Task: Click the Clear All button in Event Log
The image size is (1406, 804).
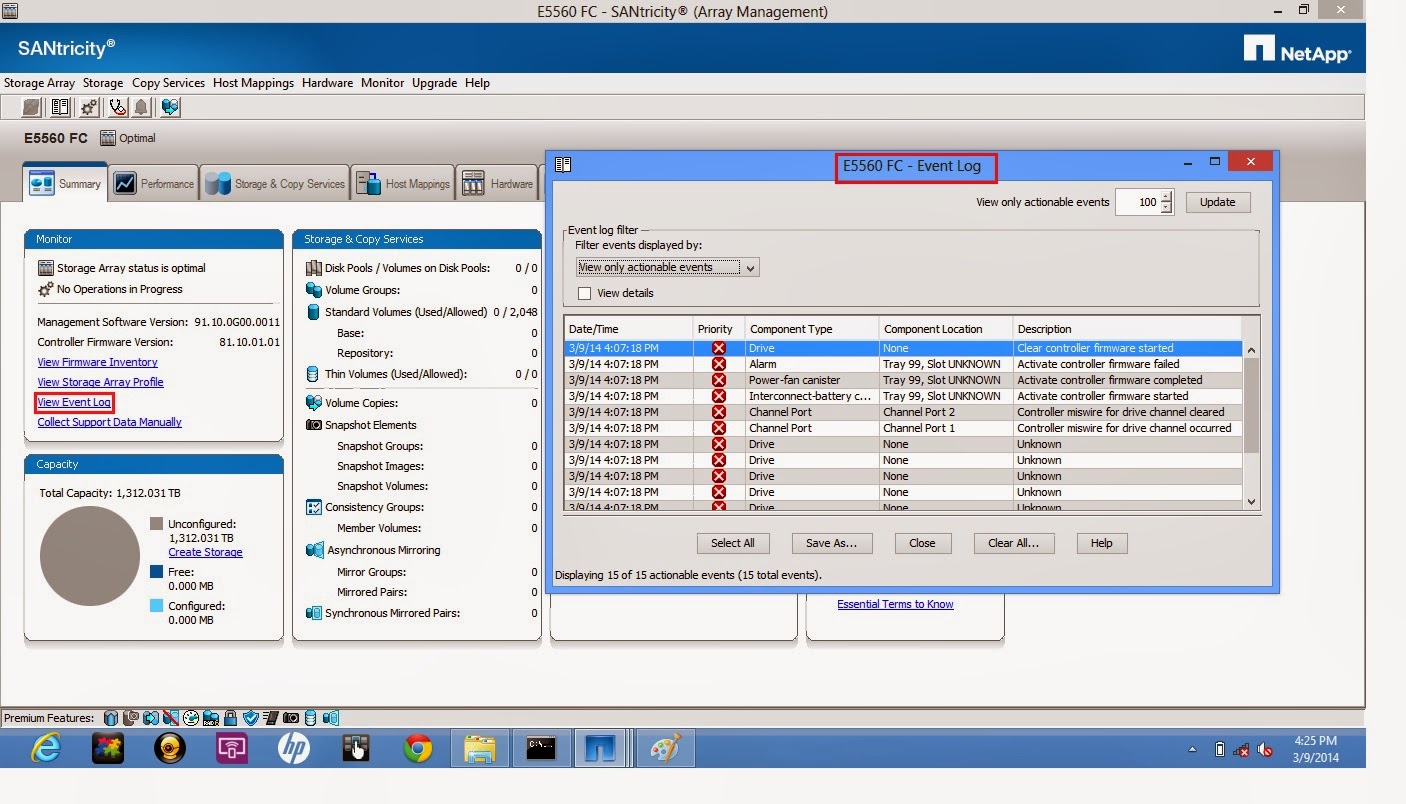Action: click(1013, 543)
